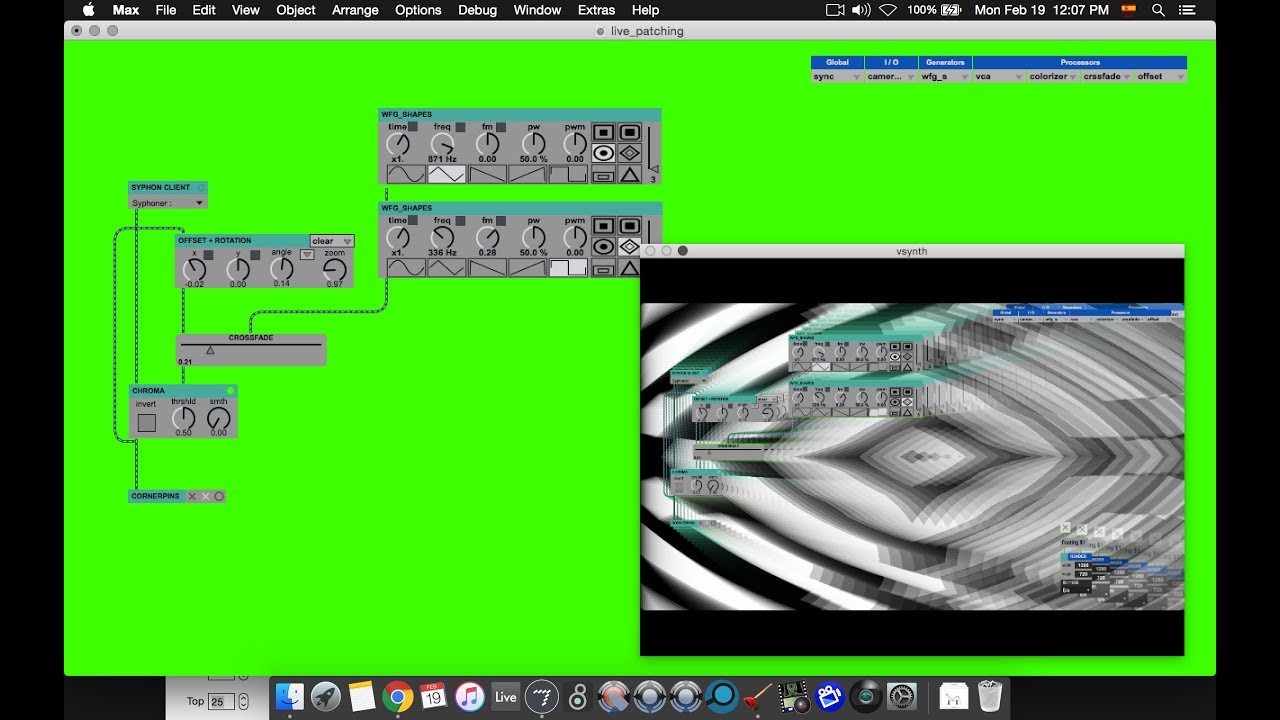Open offset dropdown under Processors
1280x720 pixels.
click(1161, 76)
